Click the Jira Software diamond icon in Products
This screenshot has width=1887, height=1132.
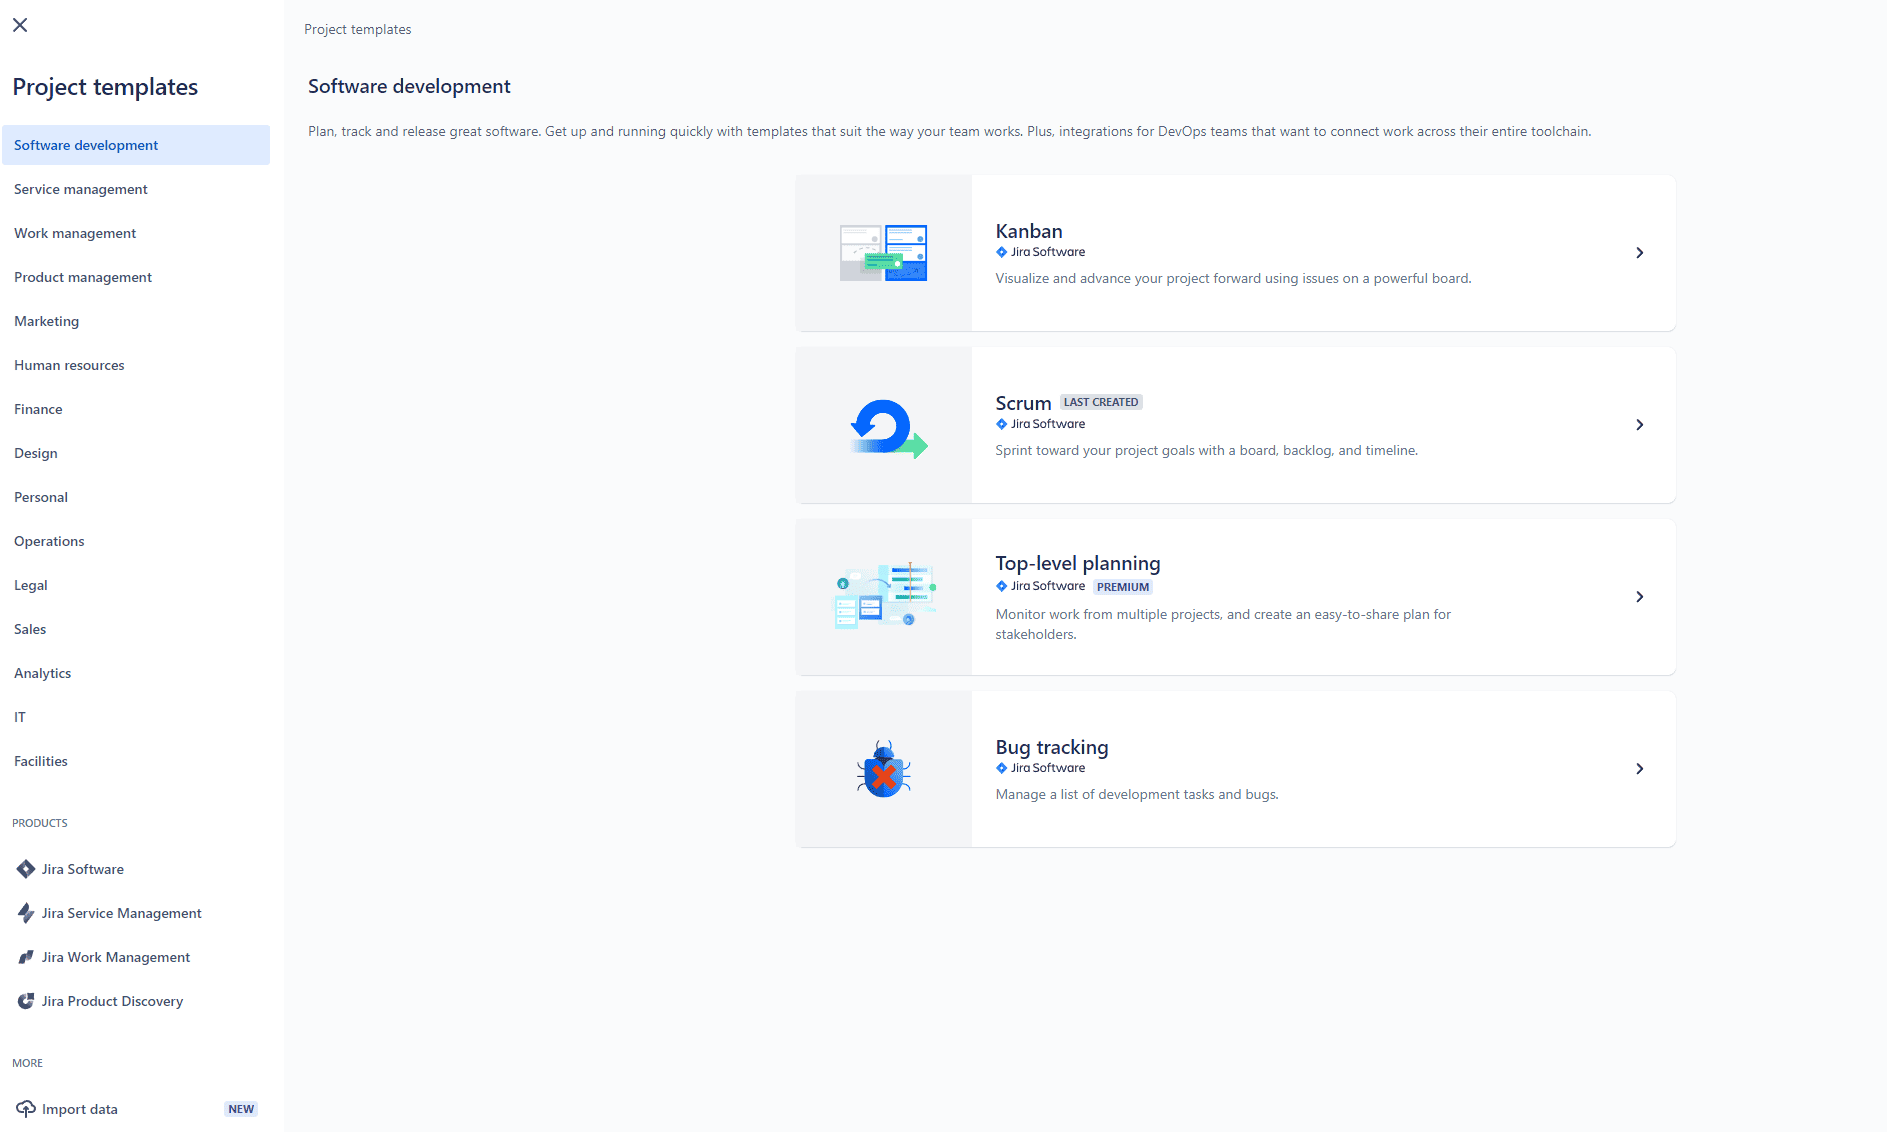(x=26, y=869)
